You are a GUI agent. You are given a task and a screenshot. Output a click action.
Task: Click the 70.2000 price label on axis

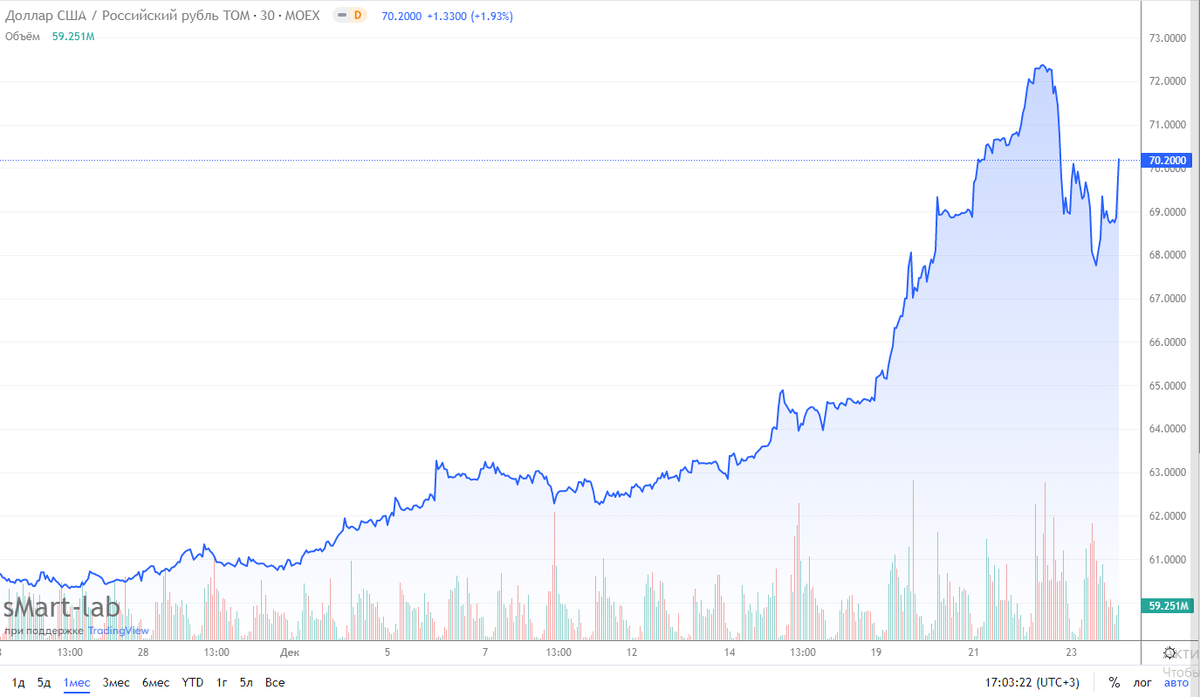[x=1169, y=160]
